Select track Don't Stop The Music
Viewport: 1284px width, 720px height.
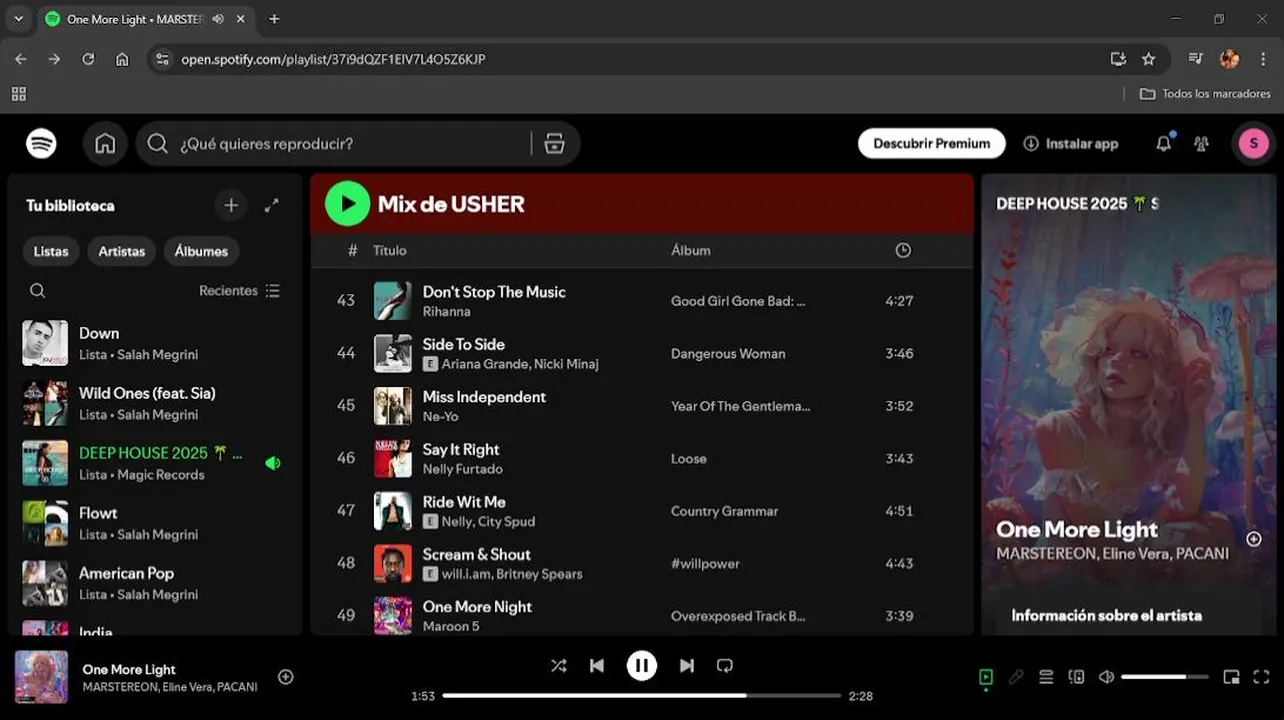642,301
